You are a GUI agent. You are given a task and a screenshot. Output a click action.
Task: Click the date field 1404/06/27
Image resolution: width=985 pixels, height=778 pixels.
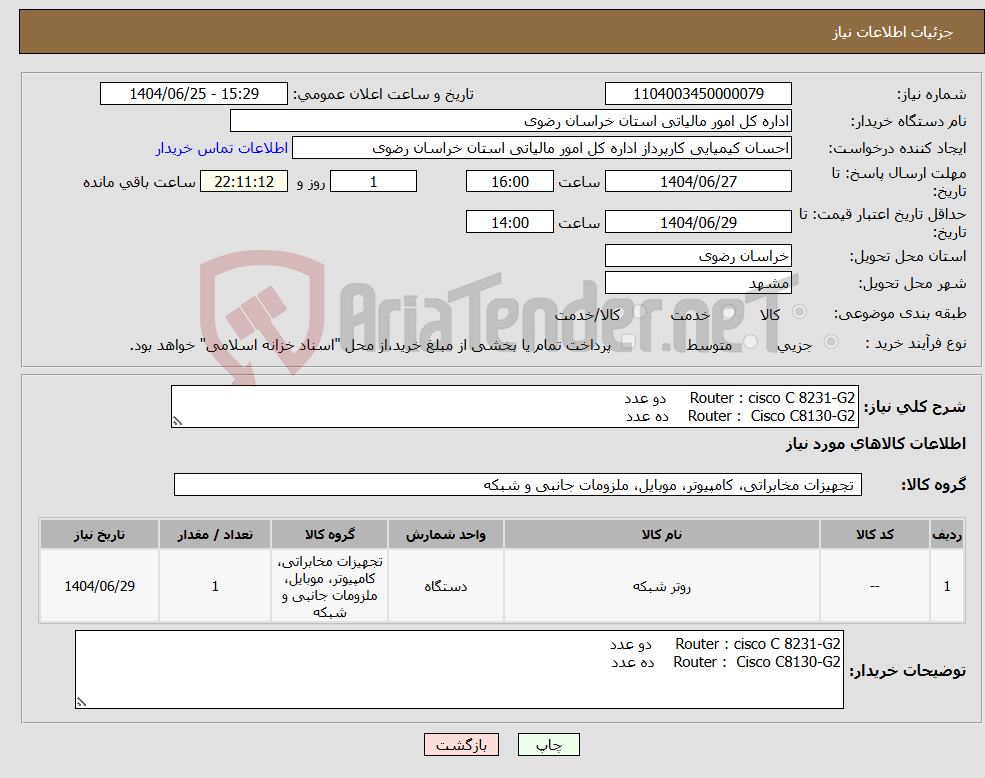click(x=698, y=181)
